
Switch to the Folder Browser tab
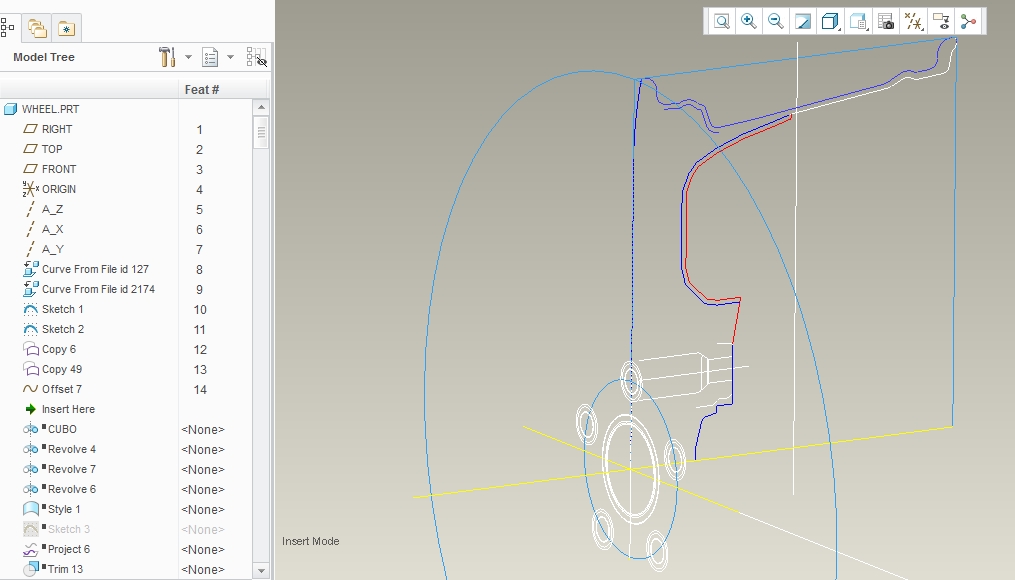coord(37,28)
